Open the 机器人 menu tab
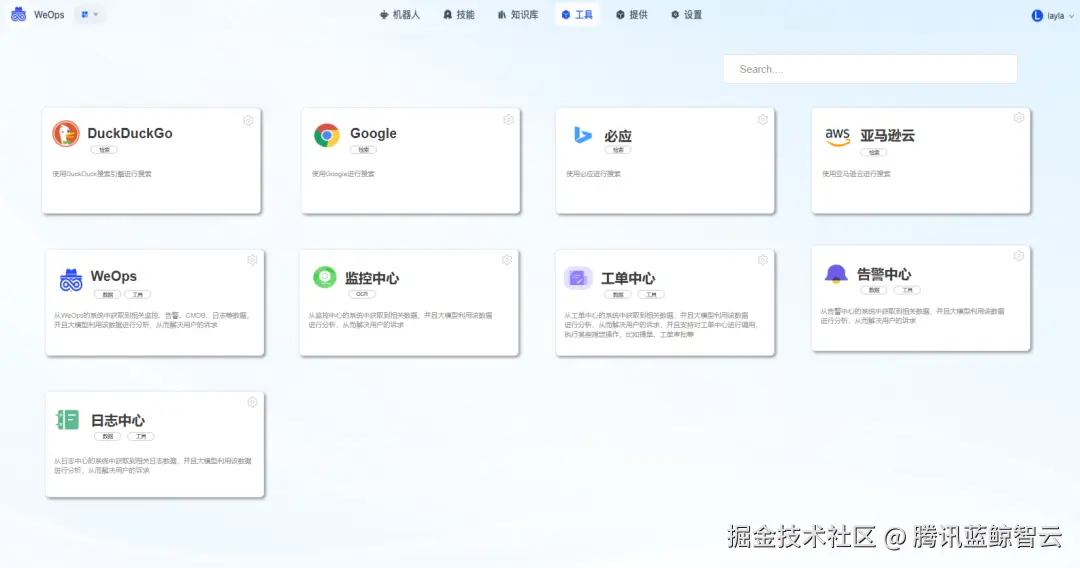This screenshot has height=568, width=1080. click(x=399, y=14)
